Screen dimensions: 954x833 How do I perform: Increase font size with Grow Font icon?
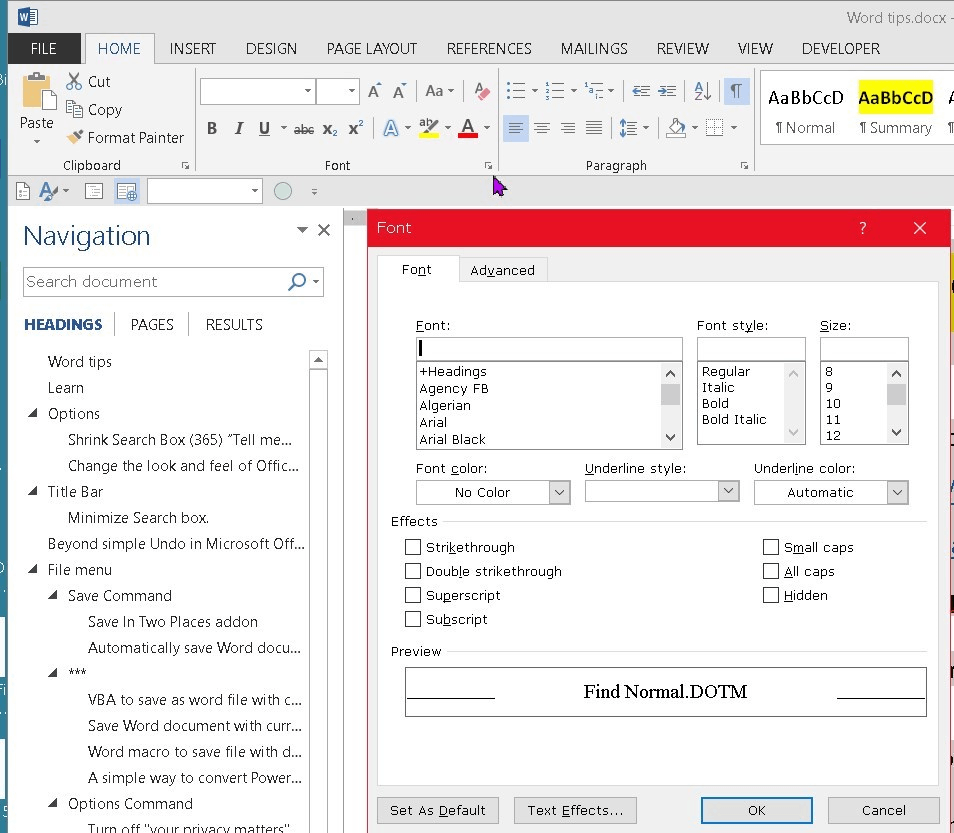[x=375, y=91]
